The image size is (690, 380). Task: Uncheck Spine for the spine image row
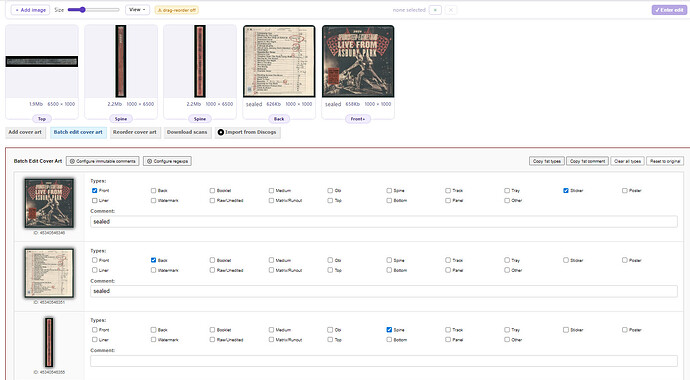pos(389,330)
